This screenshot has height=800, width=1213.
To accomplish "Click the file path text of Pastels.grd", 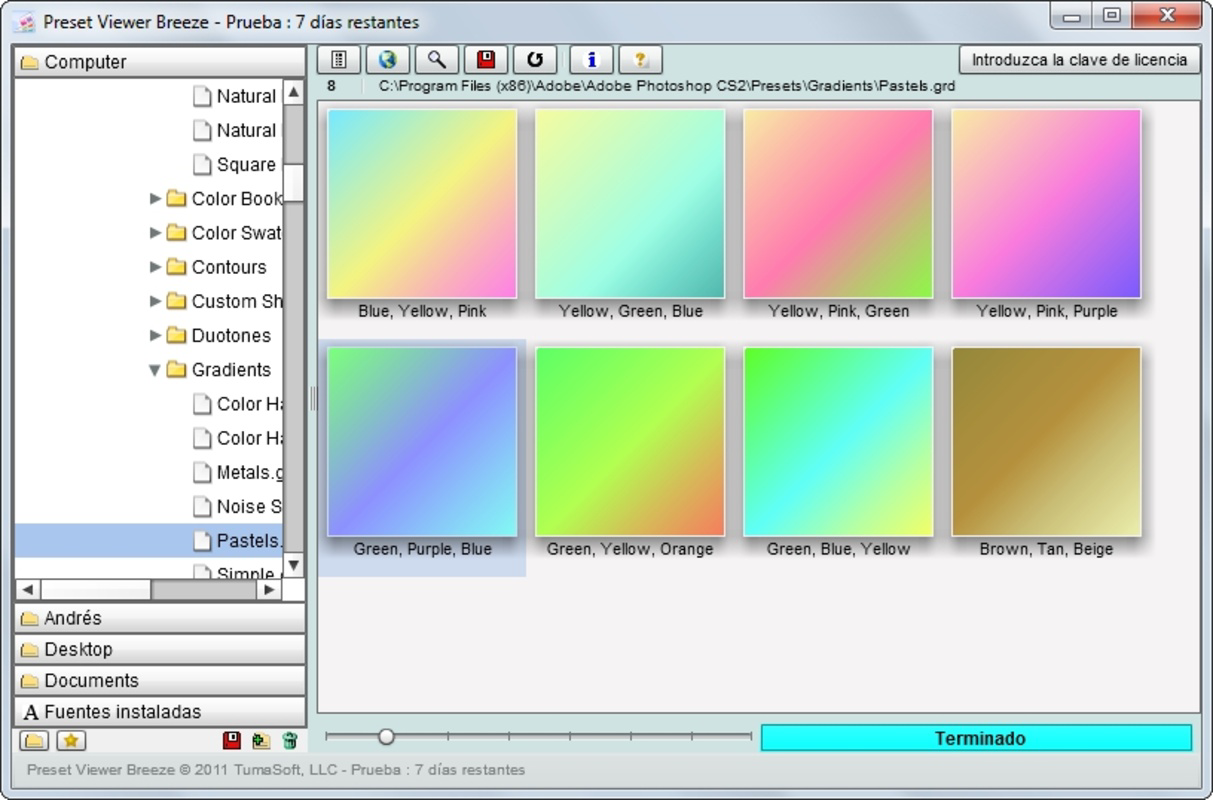I will tap(667, 86).
